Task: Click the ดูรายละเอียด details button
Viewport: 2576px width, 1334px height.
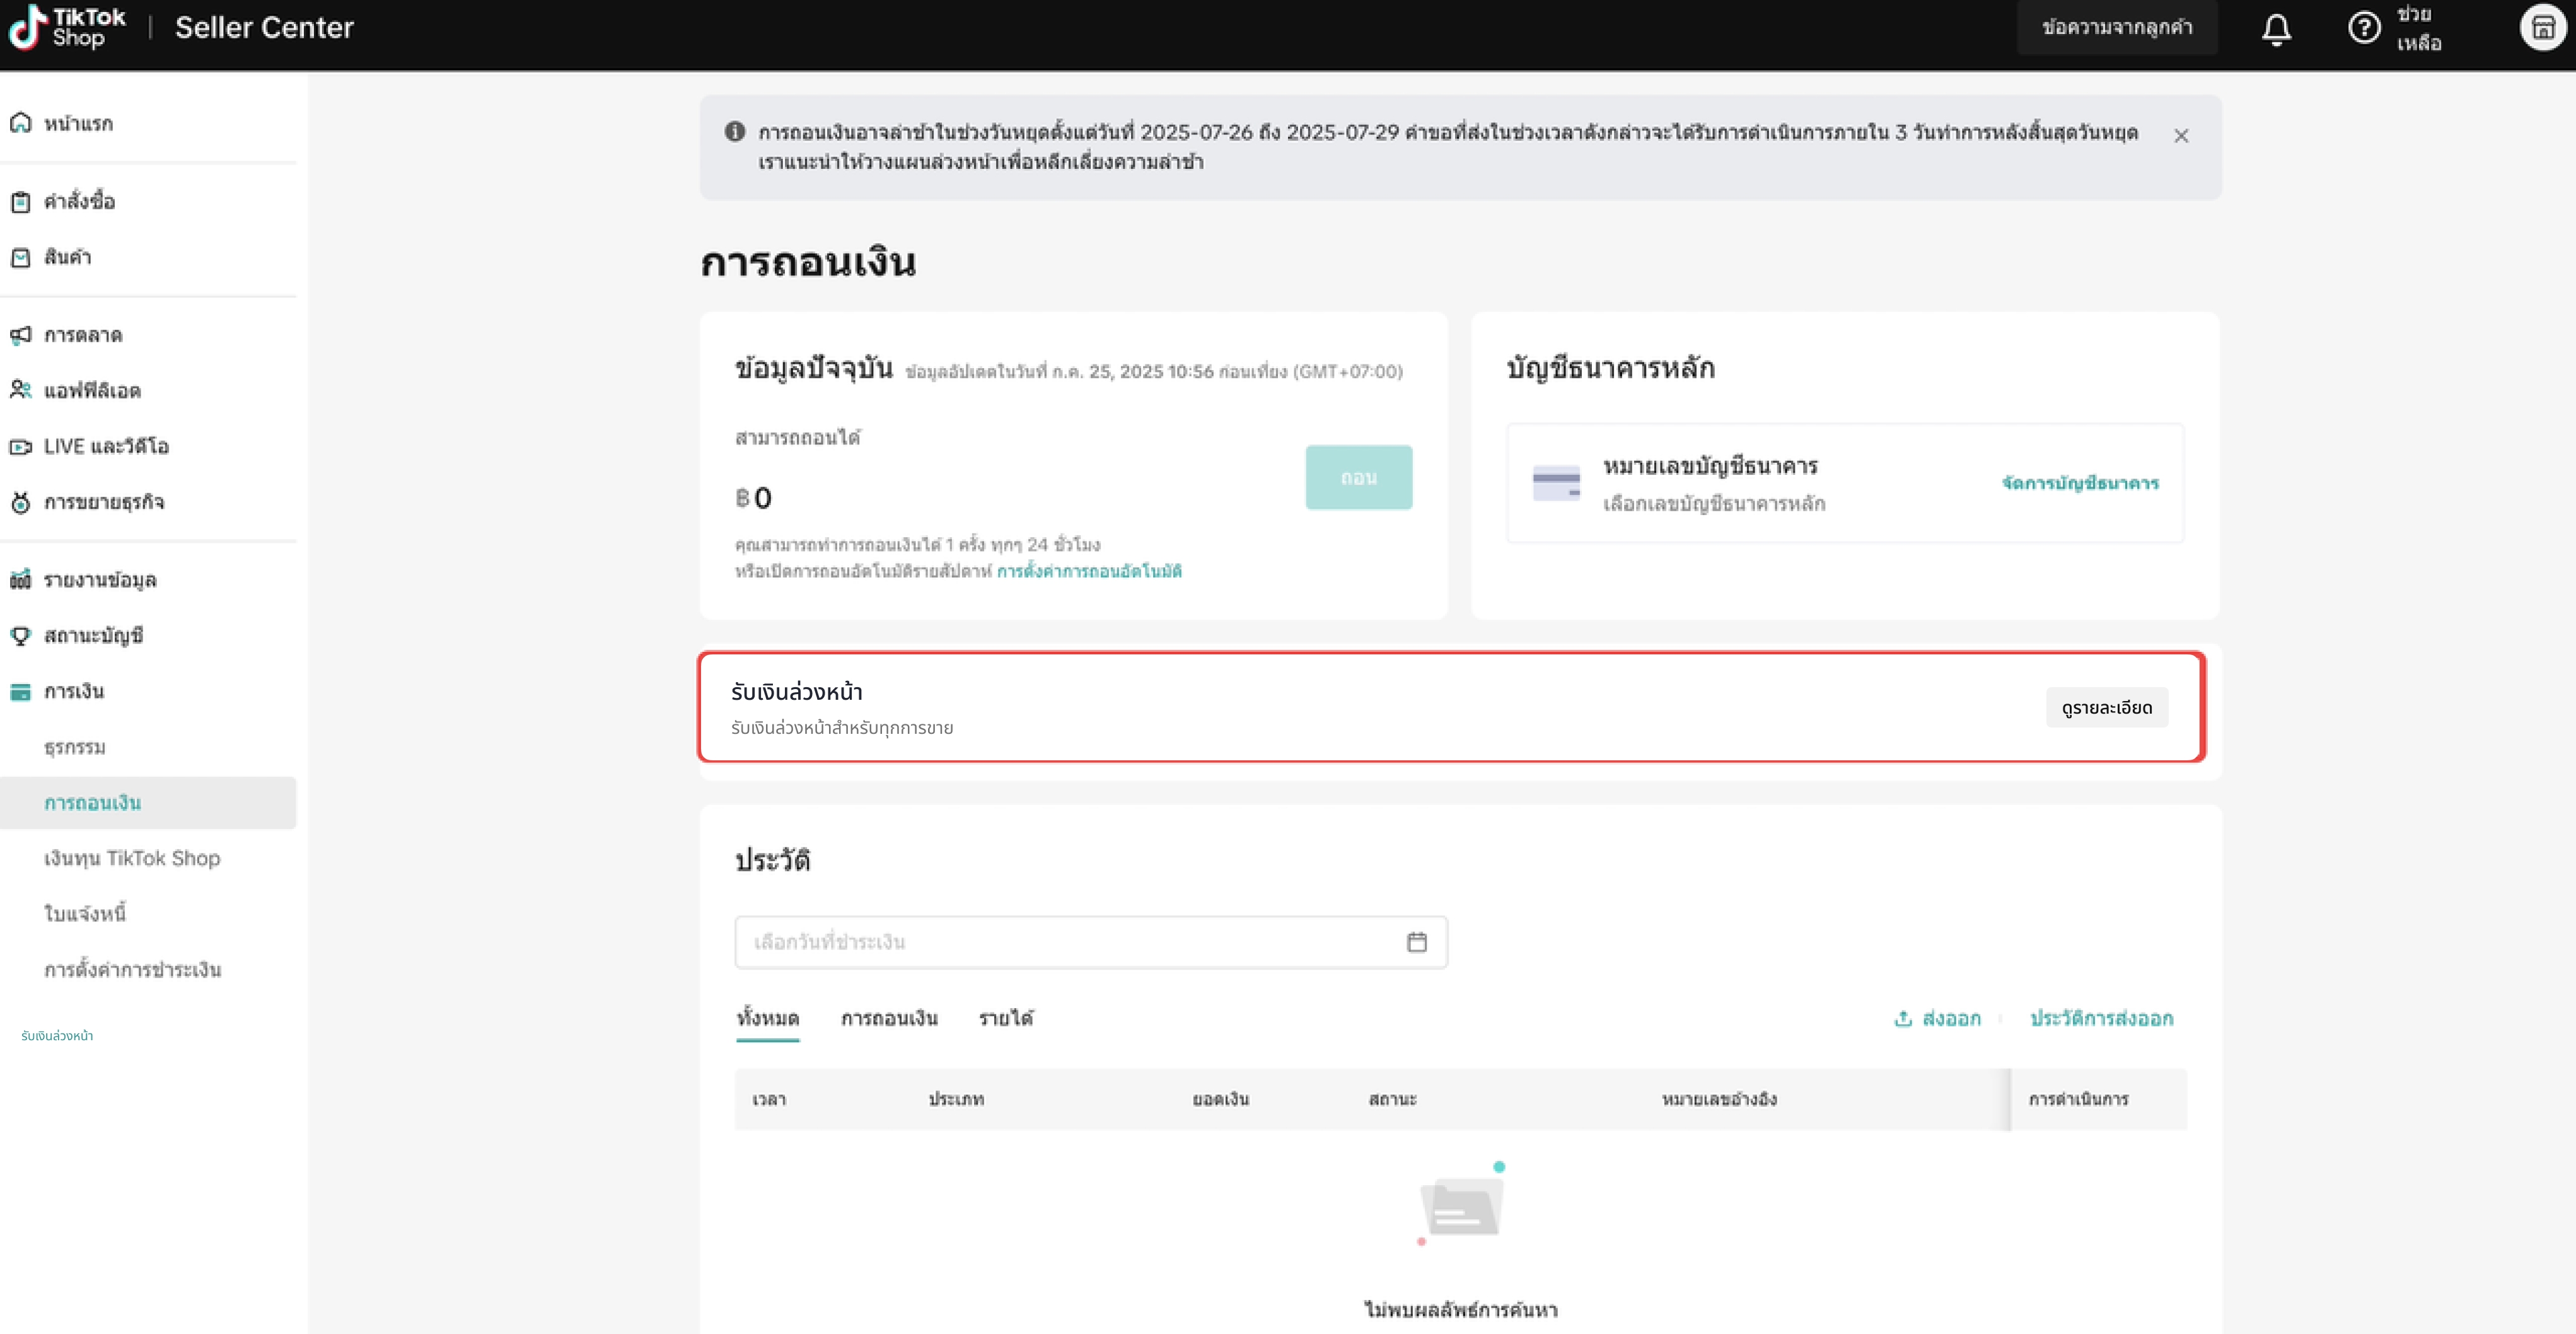Action: pos(2106,708)
